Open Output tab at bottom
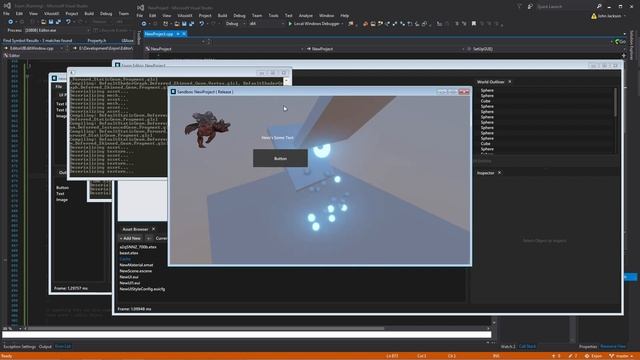This screenshot has width=640, height=360. [x=45, y=347]
